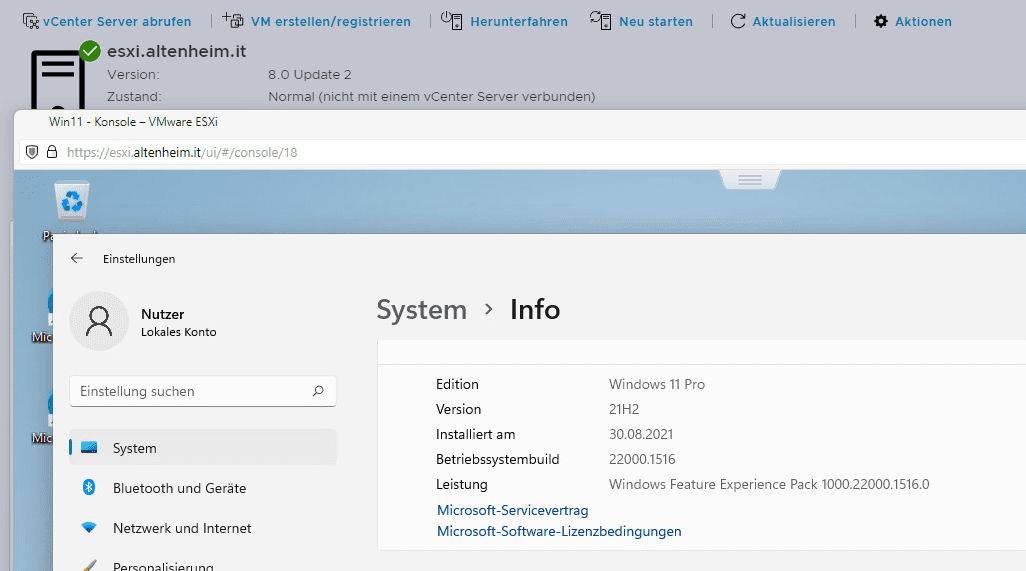
Task: Click the Windows Feature Experience Pack value
Action: 769,485
